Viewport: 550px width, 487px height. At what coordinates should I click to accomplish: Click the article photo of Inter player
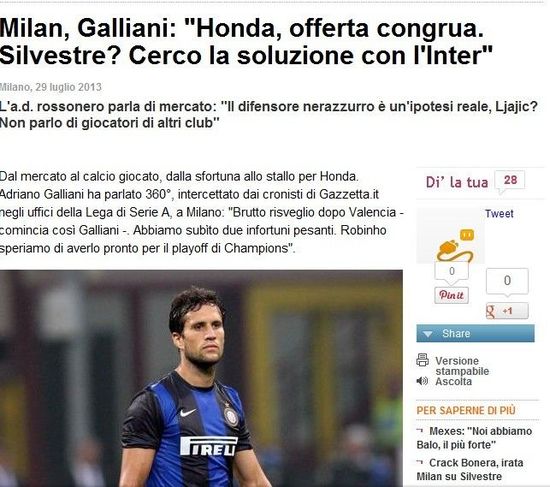tap(201, 378)
